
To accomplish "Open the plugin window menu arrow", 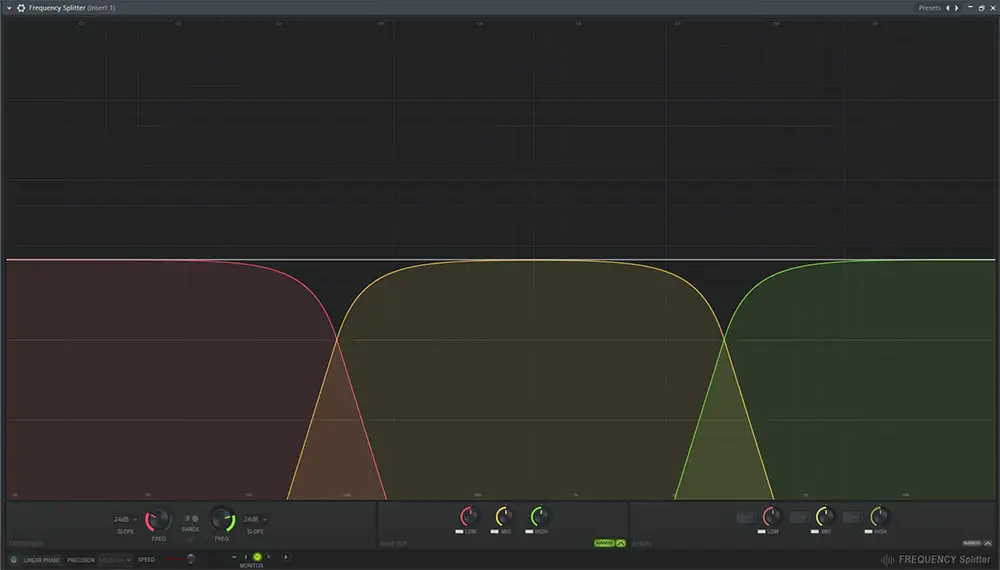I will [8, 8].
